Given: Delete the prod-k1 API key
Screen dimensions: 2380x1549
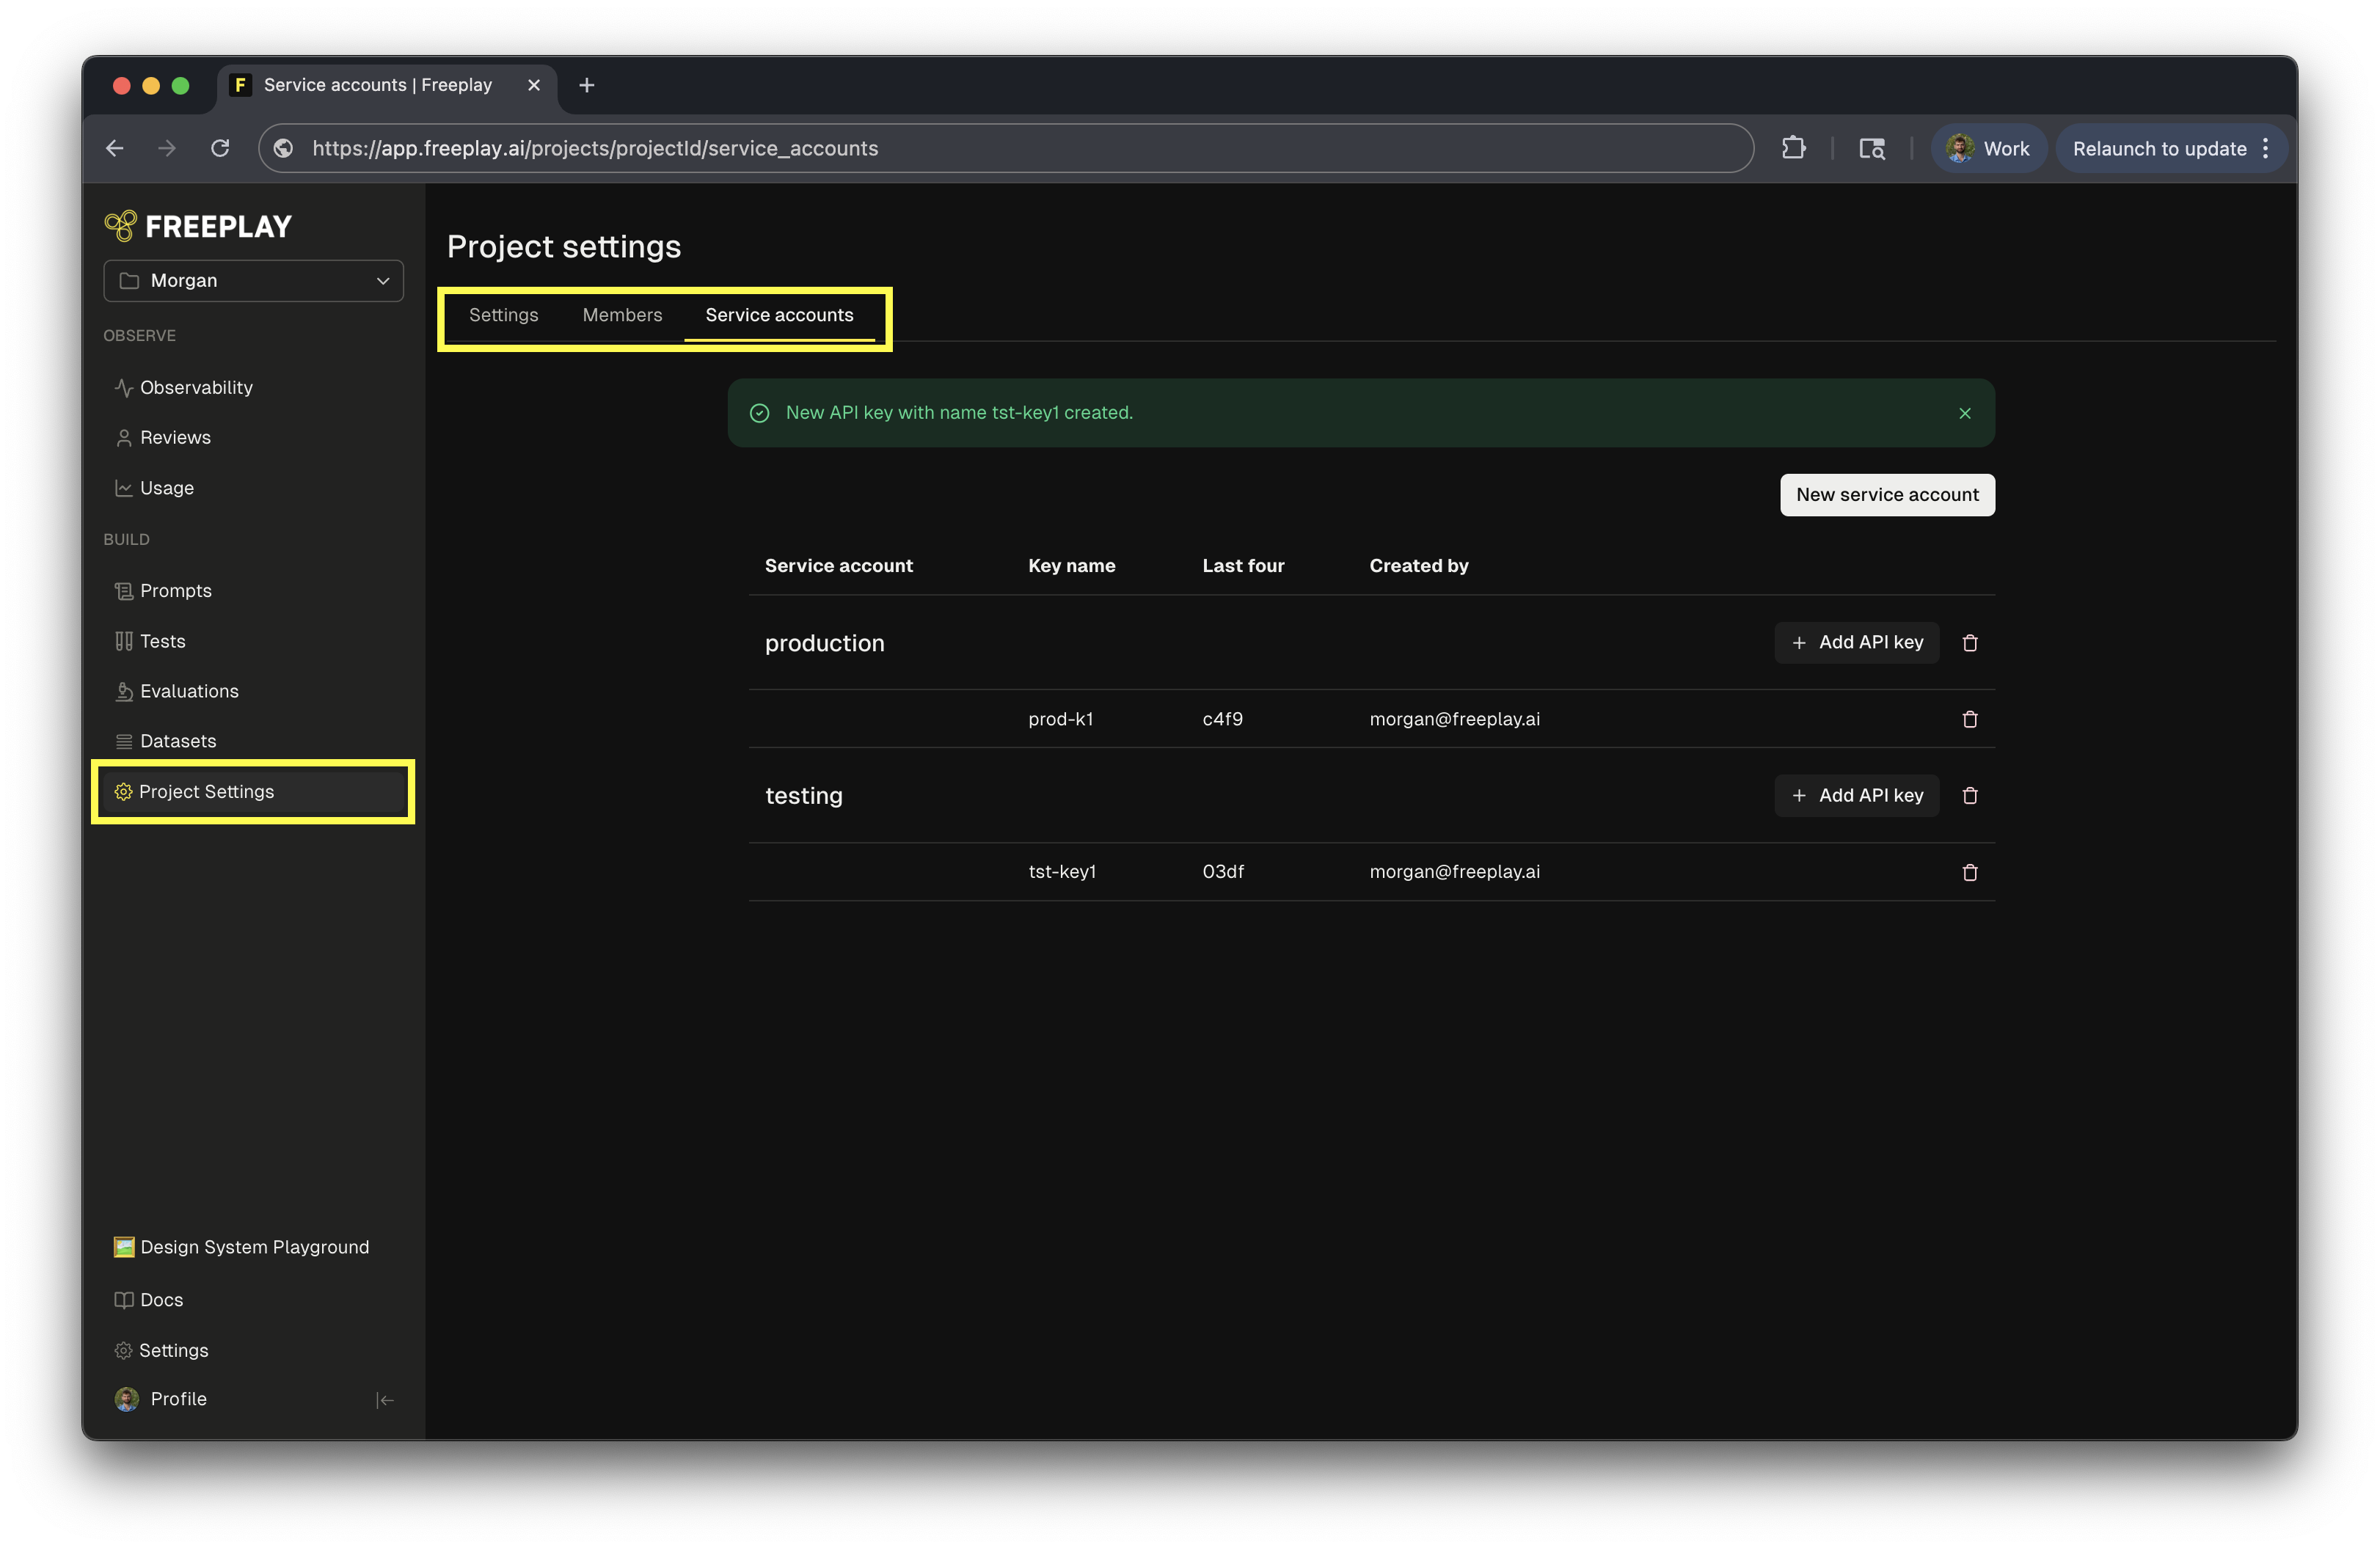Looking at the screenshot, I should coord(1969,719).
